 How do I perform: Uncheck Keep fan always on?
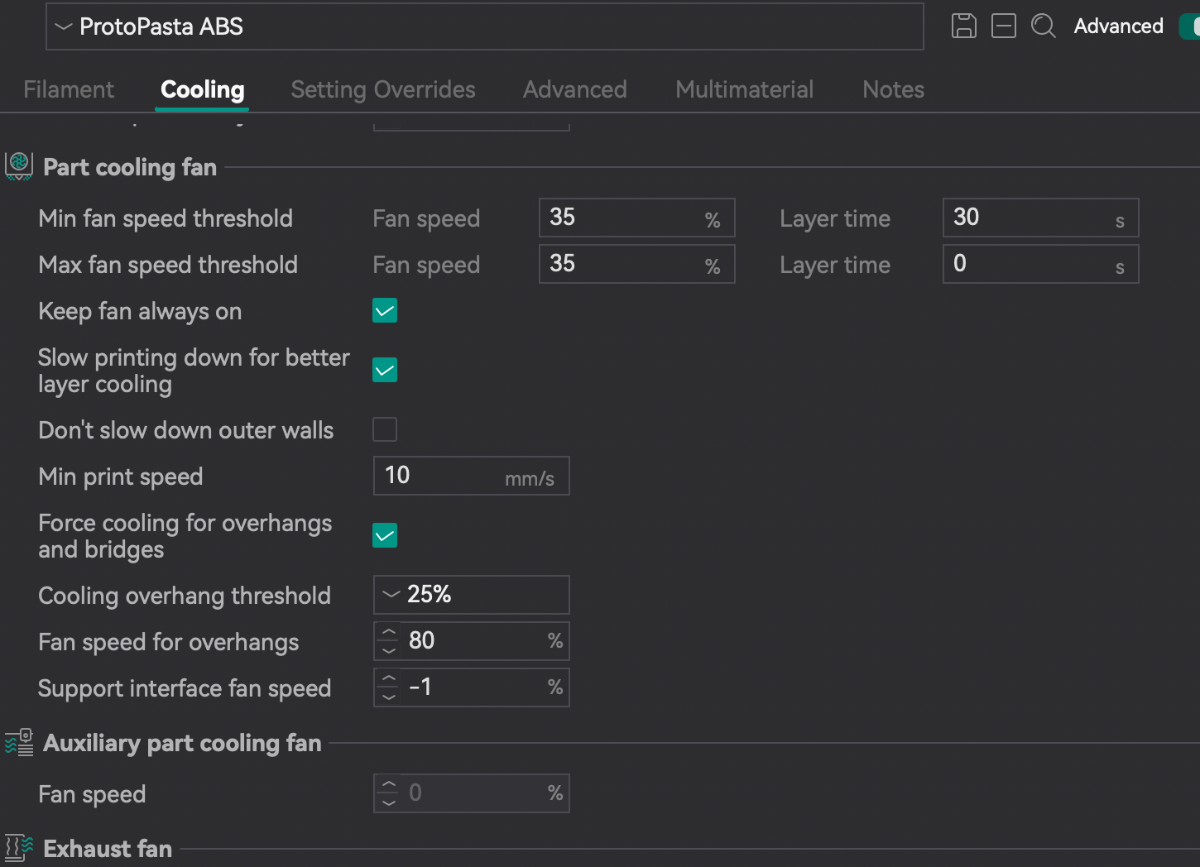coord(385,311)
